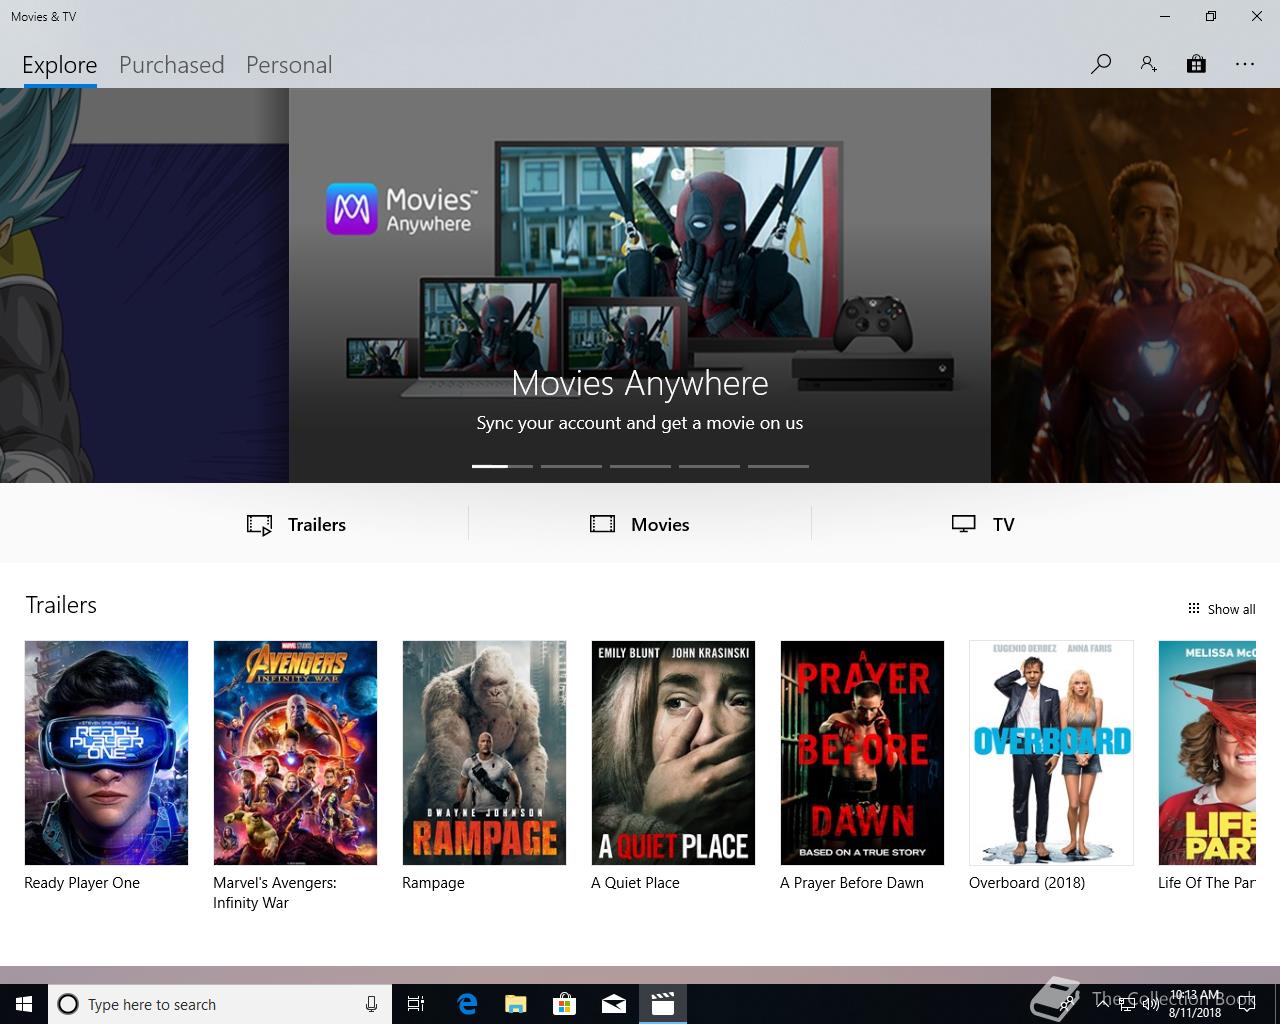
Task: Click the Movies Anywhere hero banner
Action: (640, 285)
